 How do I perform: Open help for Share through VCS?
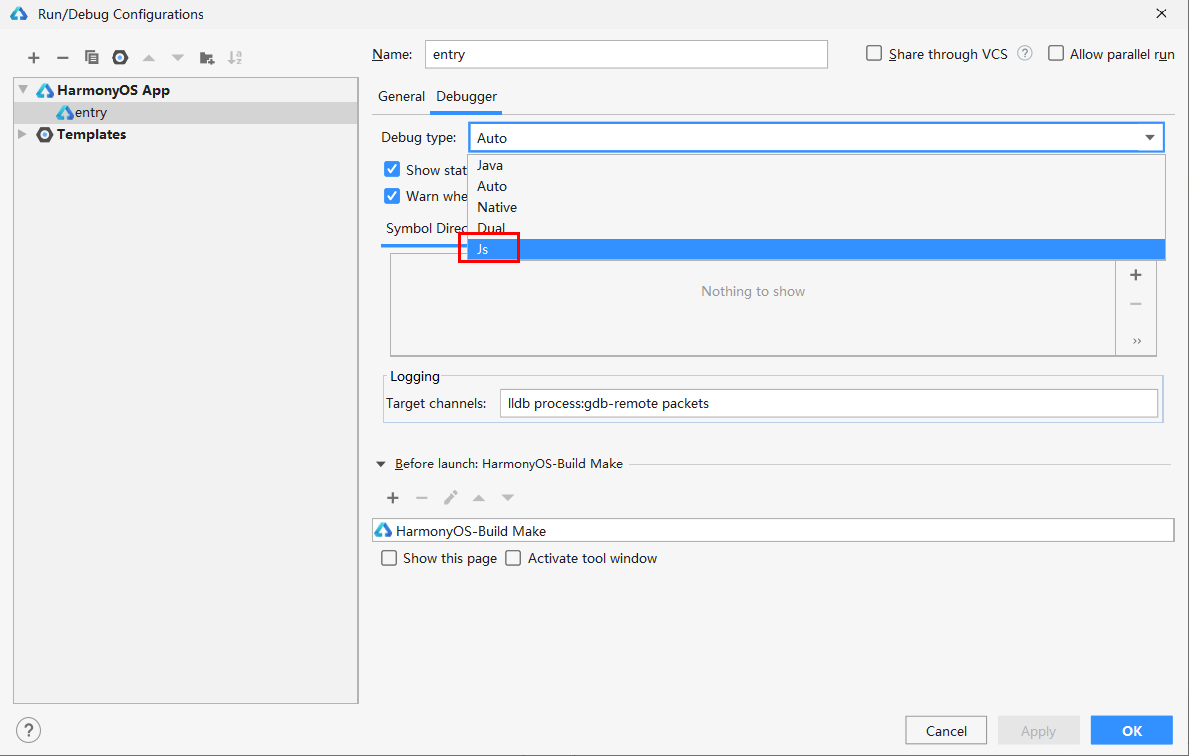pos(1024,54)
